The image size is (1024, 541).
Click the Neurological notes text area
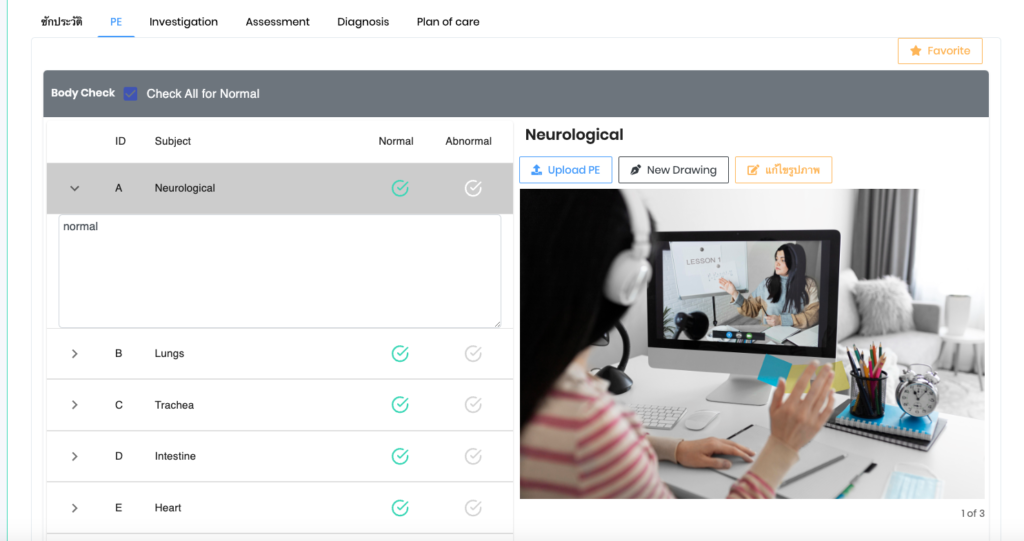279,270
